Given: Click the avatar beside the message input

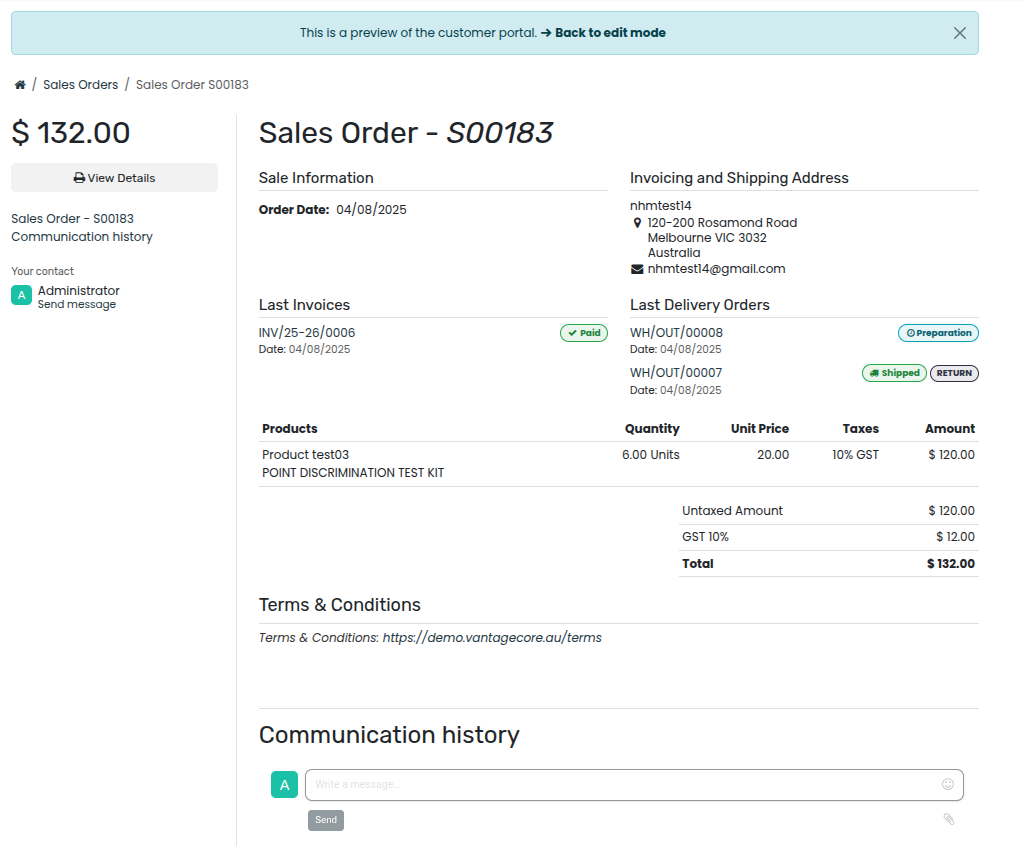Looking at the screenshot, I should coord(284,785).
